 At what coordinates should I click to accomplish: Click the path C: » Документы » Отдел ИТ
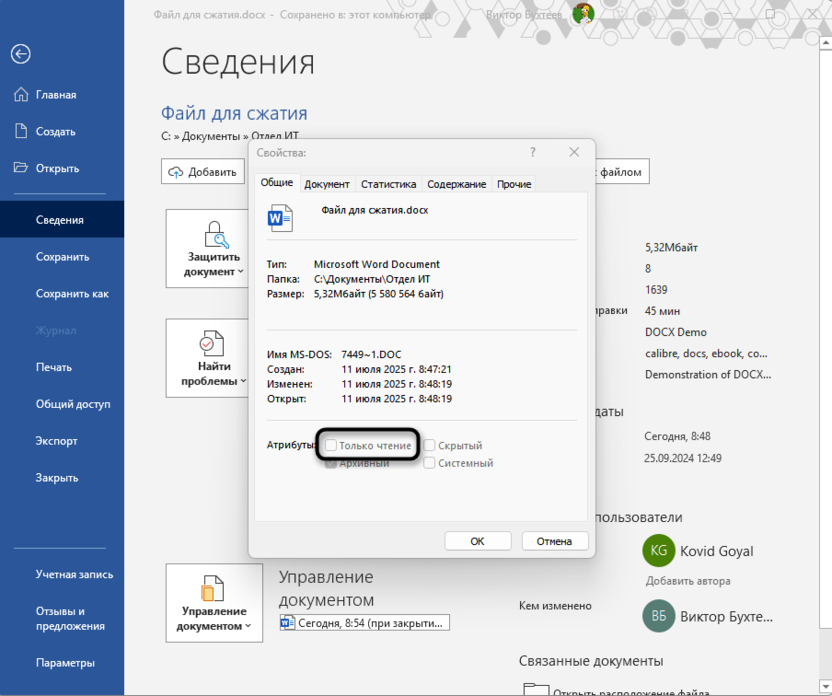(x=230, y=136)
